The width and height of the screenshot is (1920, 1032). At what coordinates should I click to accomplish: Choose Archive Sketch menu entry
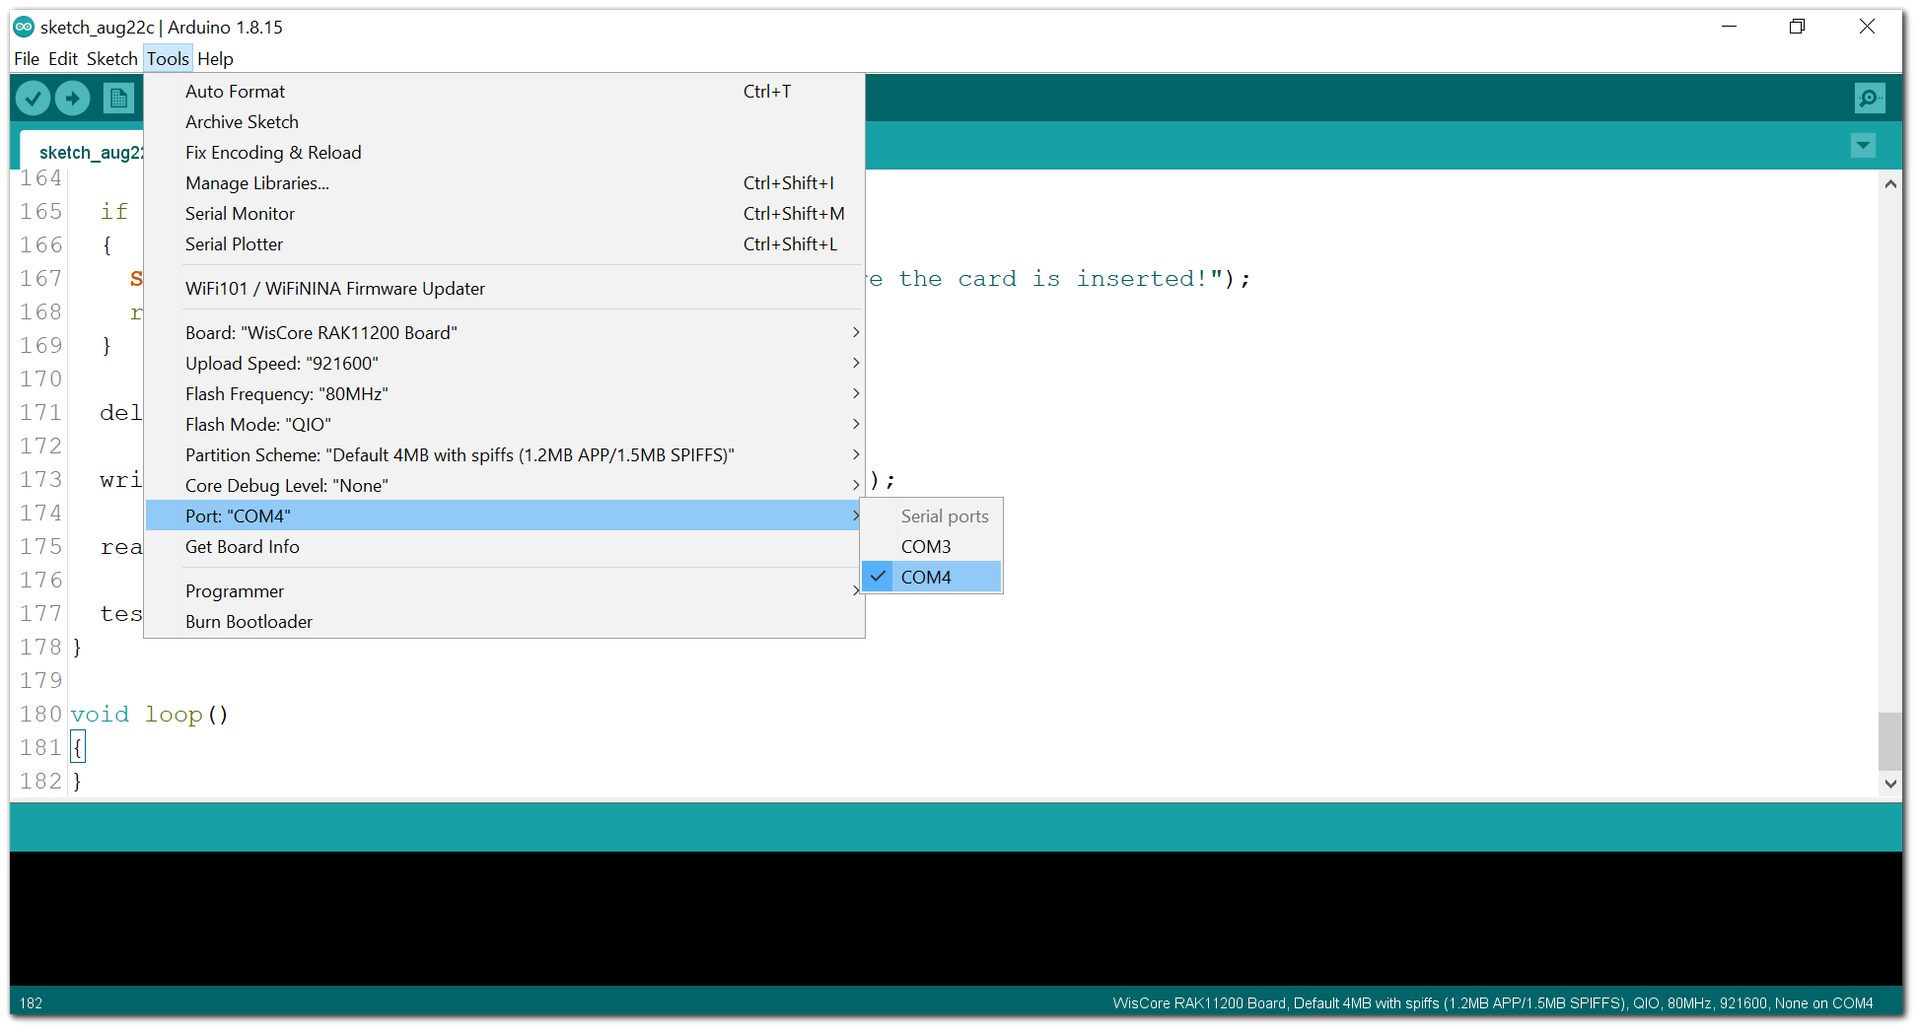(x=504, y=122)
